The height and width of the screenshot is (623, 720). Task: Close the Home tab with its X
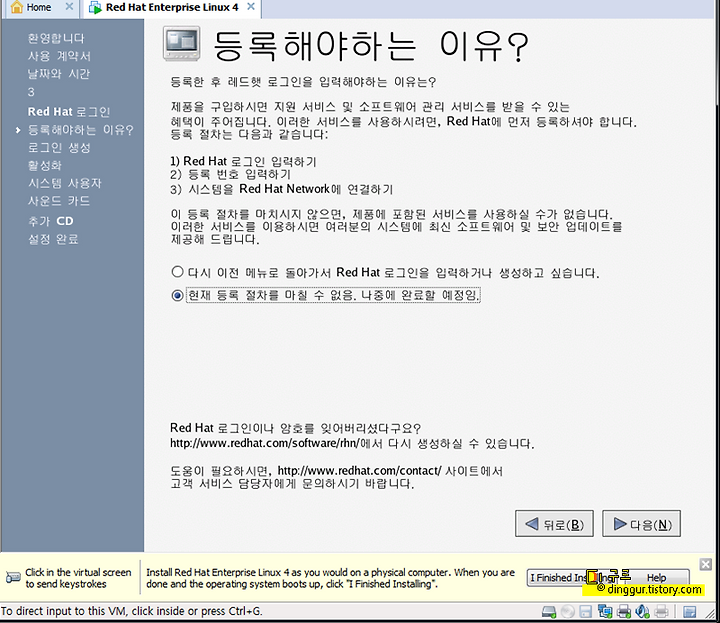coord(69,6)
